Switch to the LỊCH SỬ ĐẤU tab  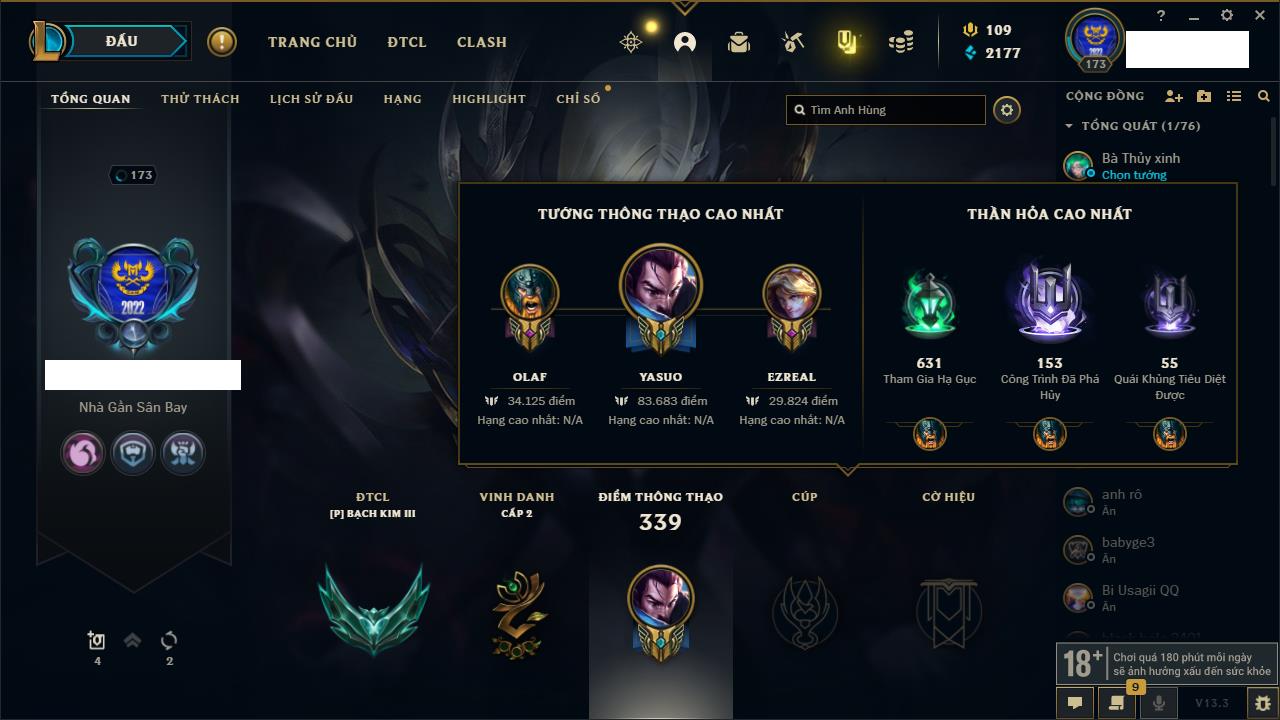(x=311, y=99)
